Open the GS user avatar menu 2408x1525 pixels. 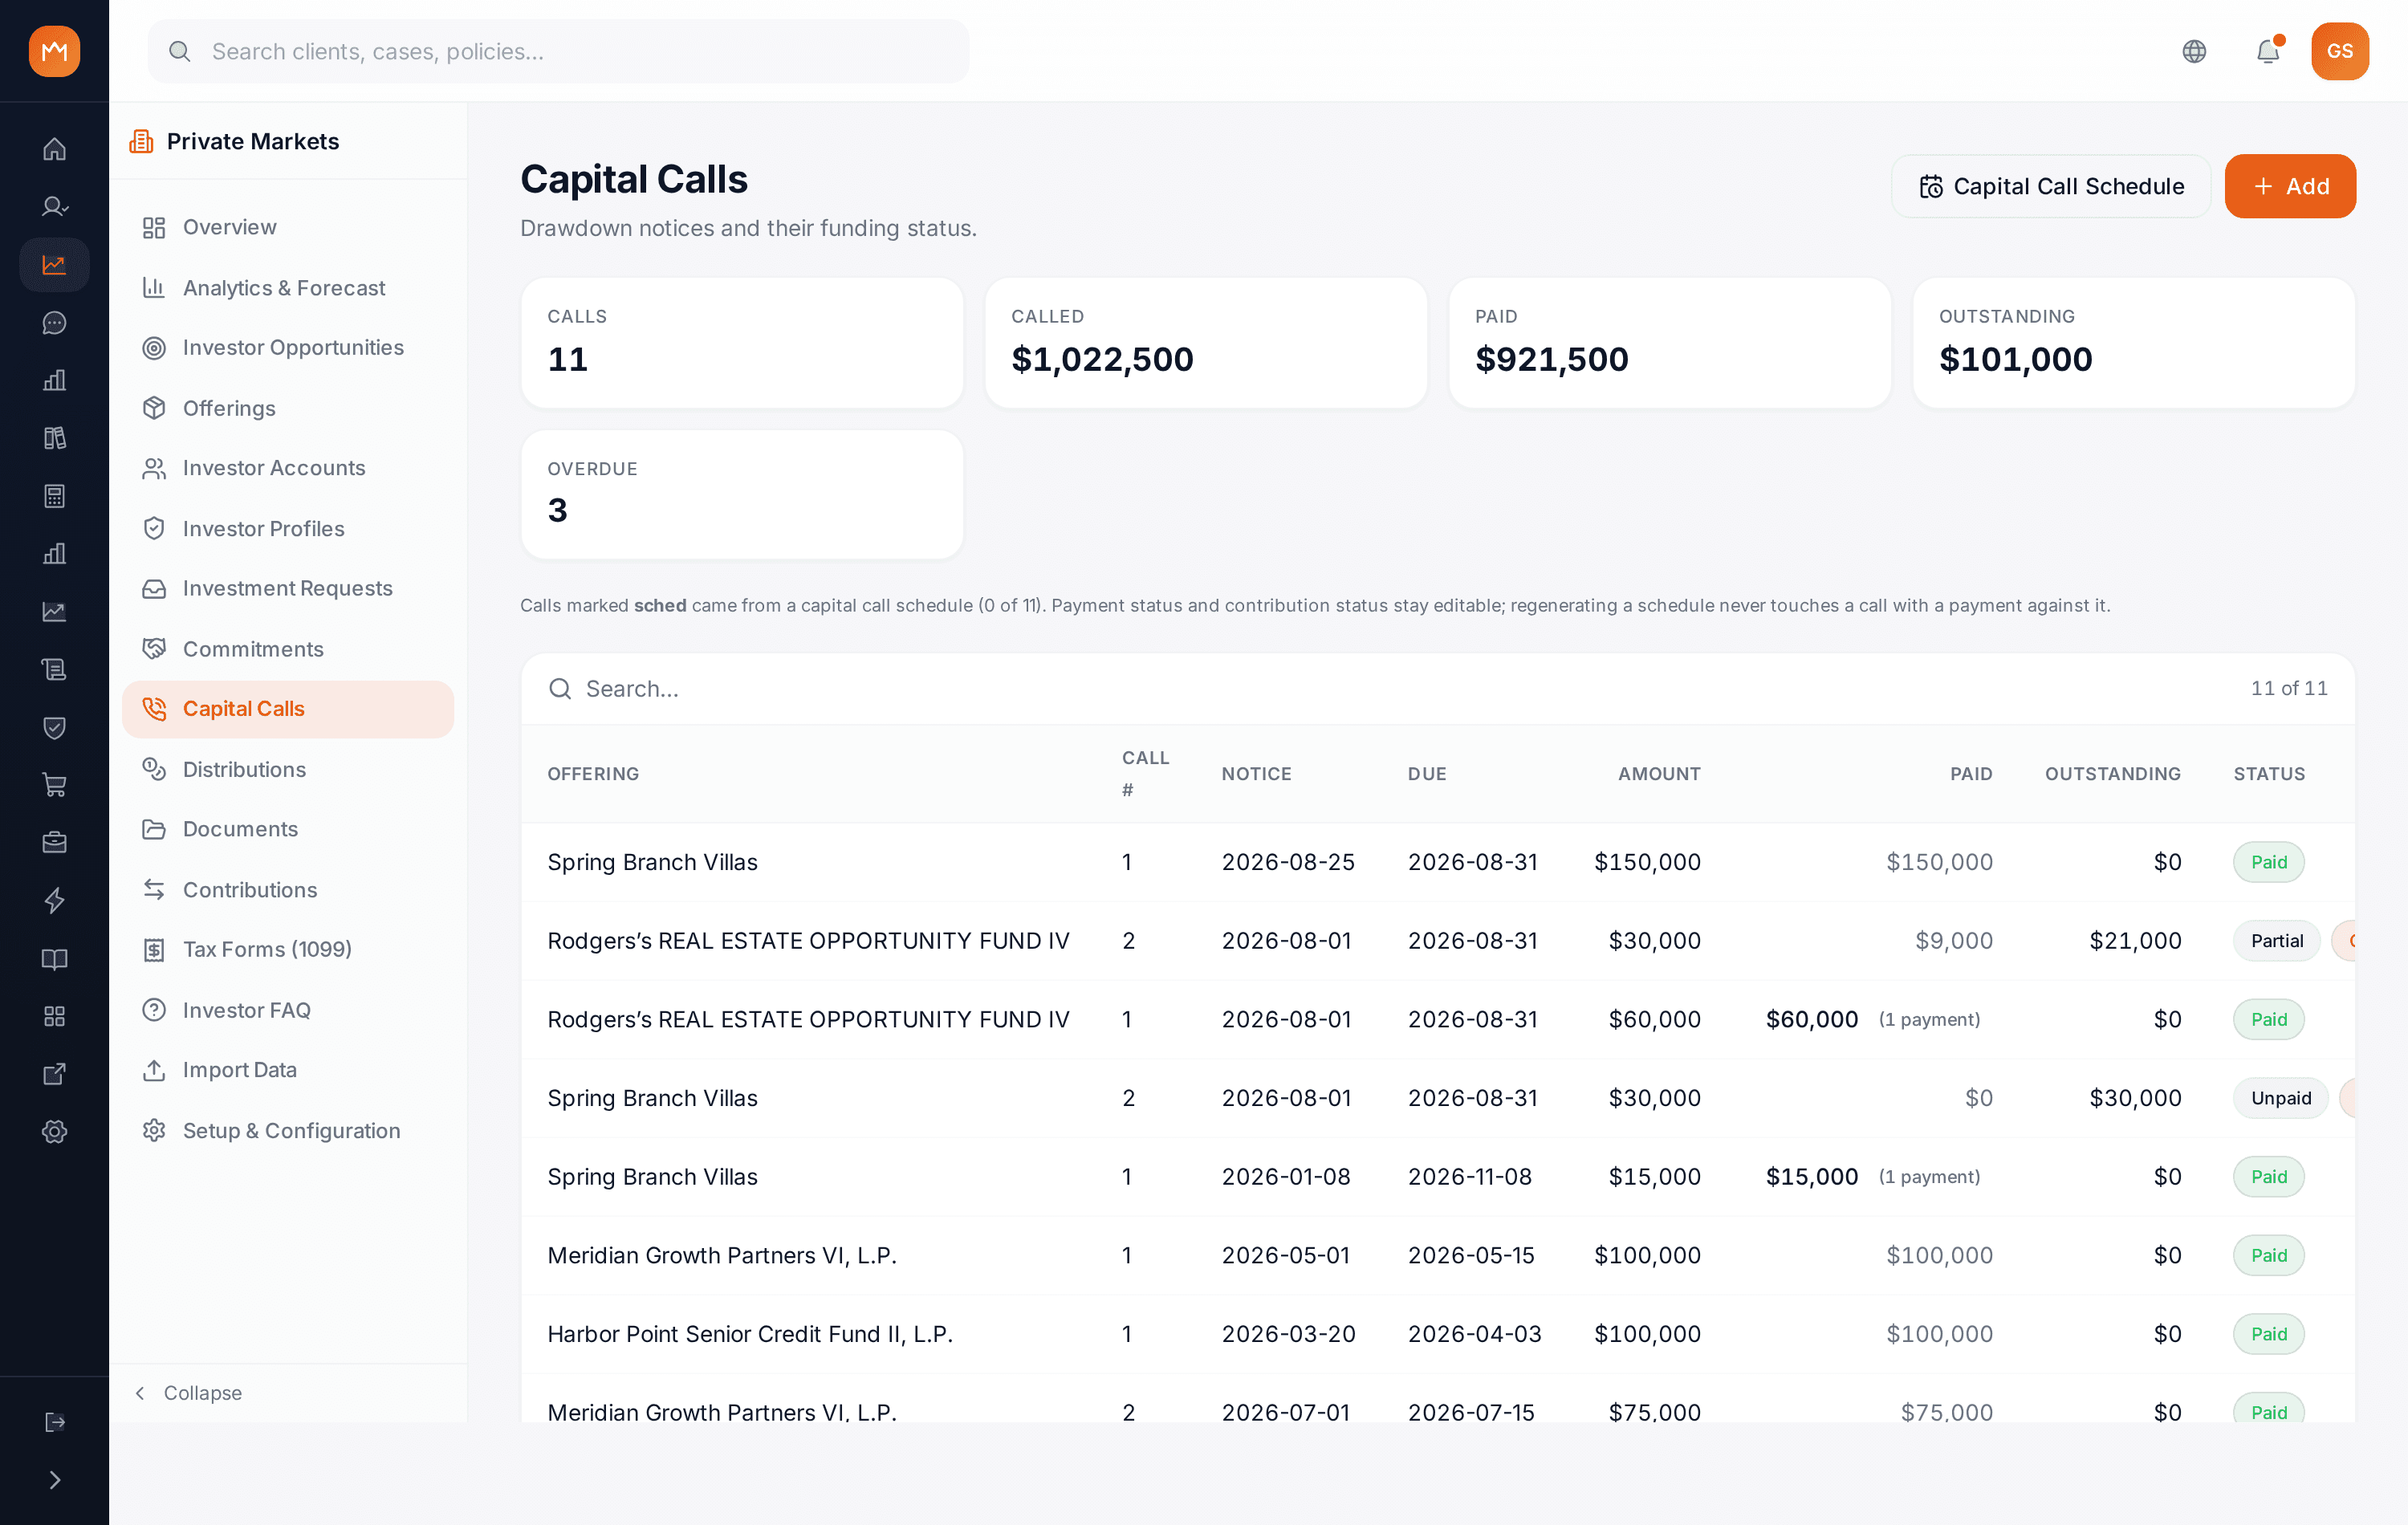(2340, 51)
